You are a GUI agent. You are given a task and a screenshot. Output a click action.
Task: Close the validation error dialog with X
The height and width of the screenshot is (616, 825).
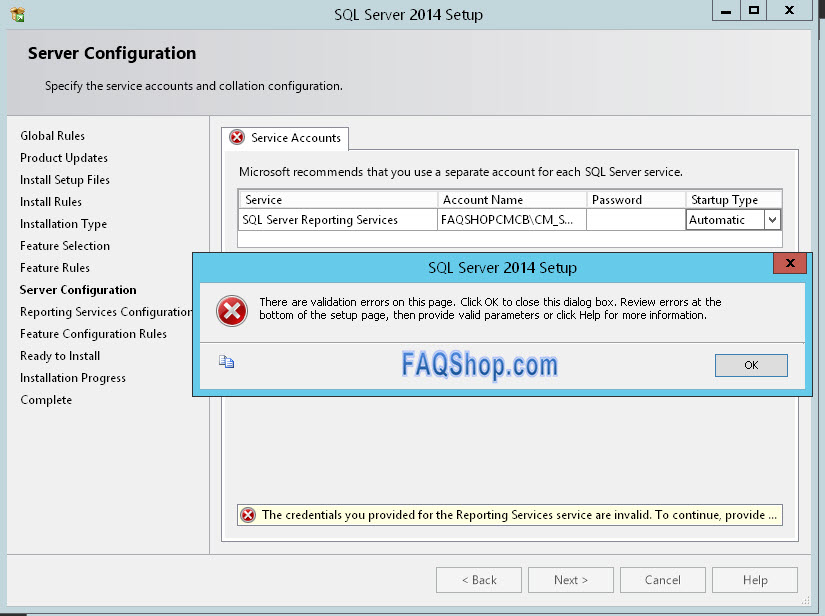point(790,264)
